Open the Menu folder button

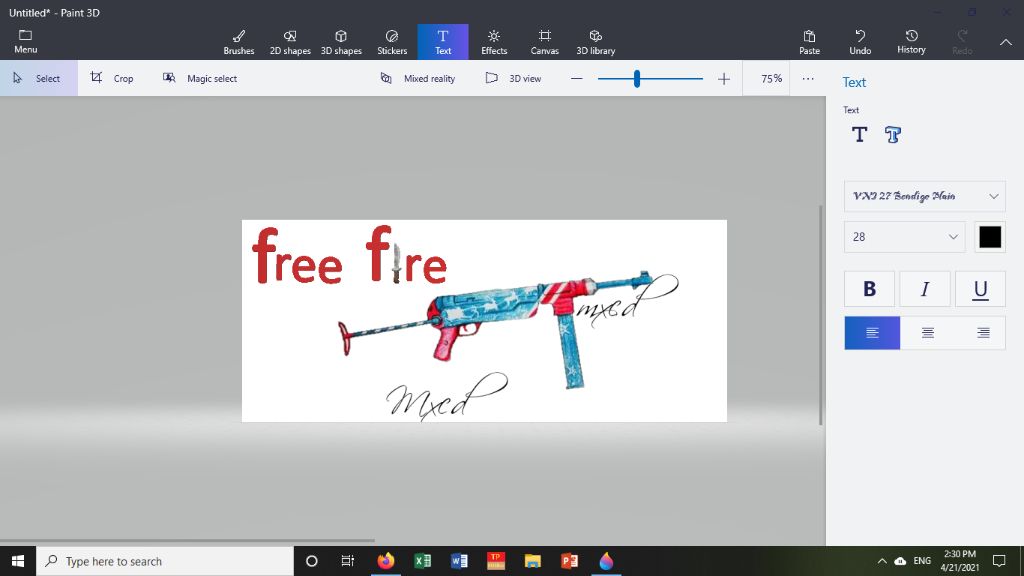[x=25, y=42]
